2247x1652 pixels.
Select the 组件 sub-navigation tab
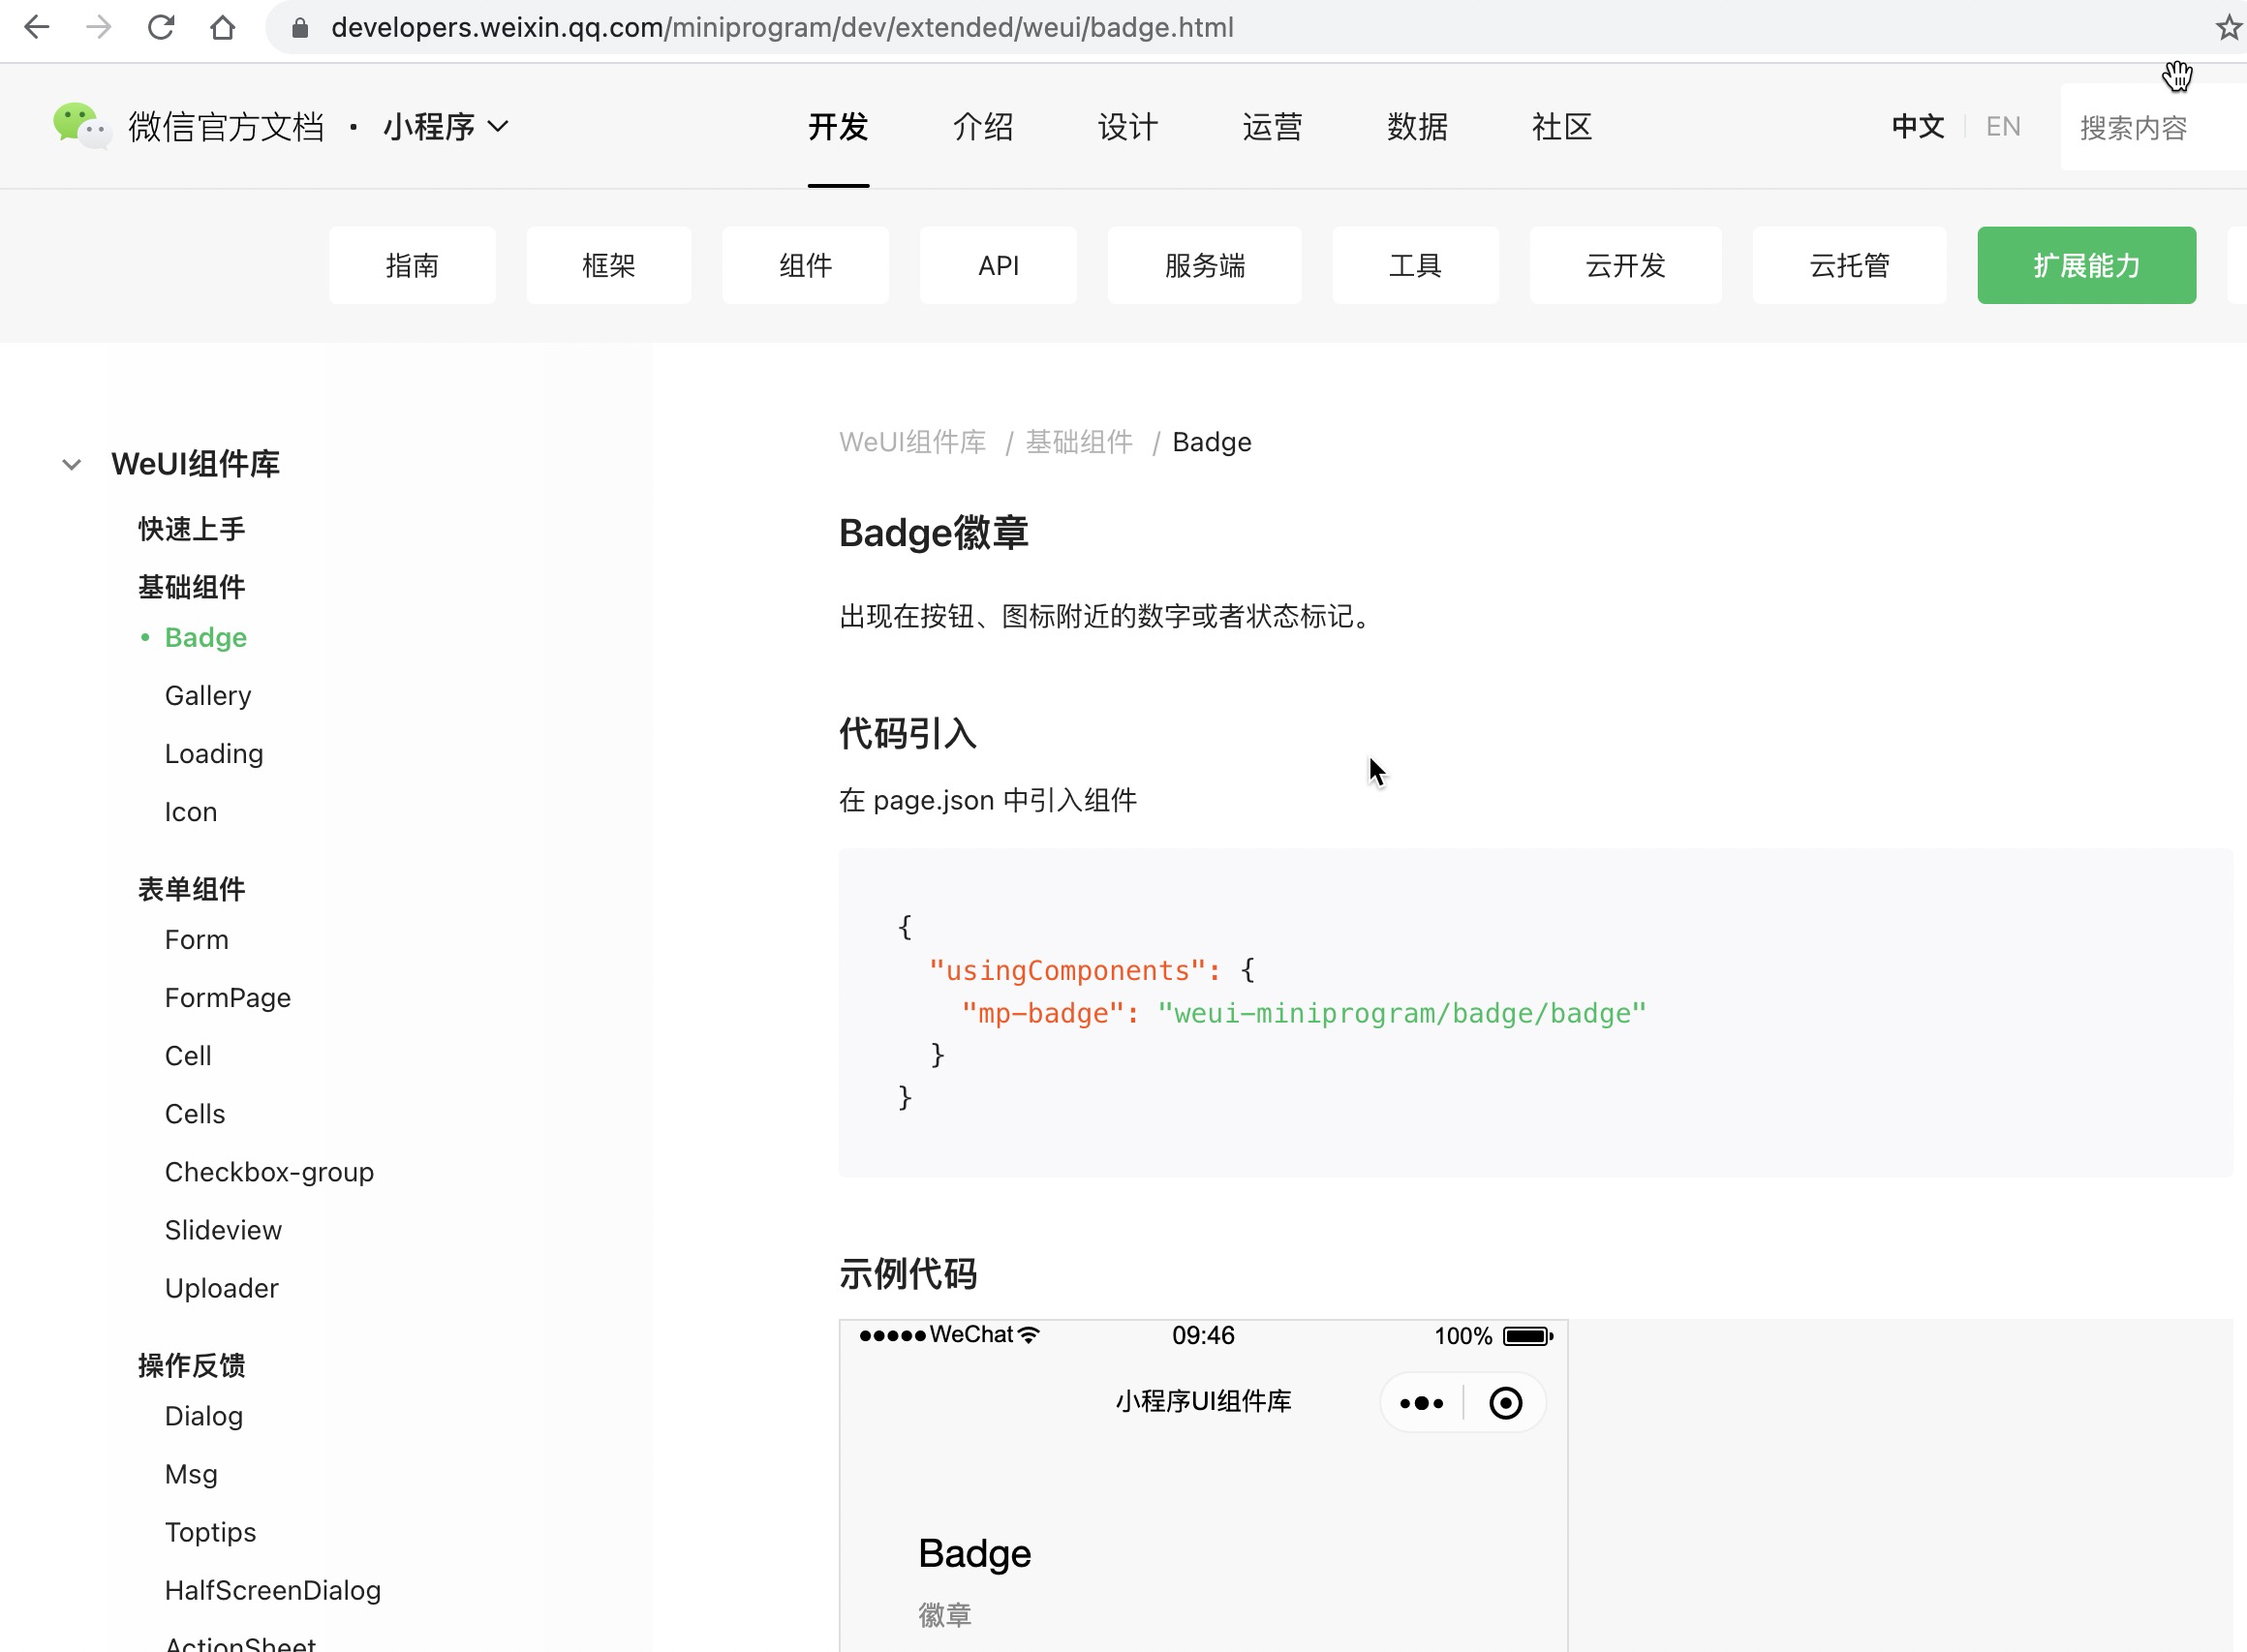pos(805,265)
